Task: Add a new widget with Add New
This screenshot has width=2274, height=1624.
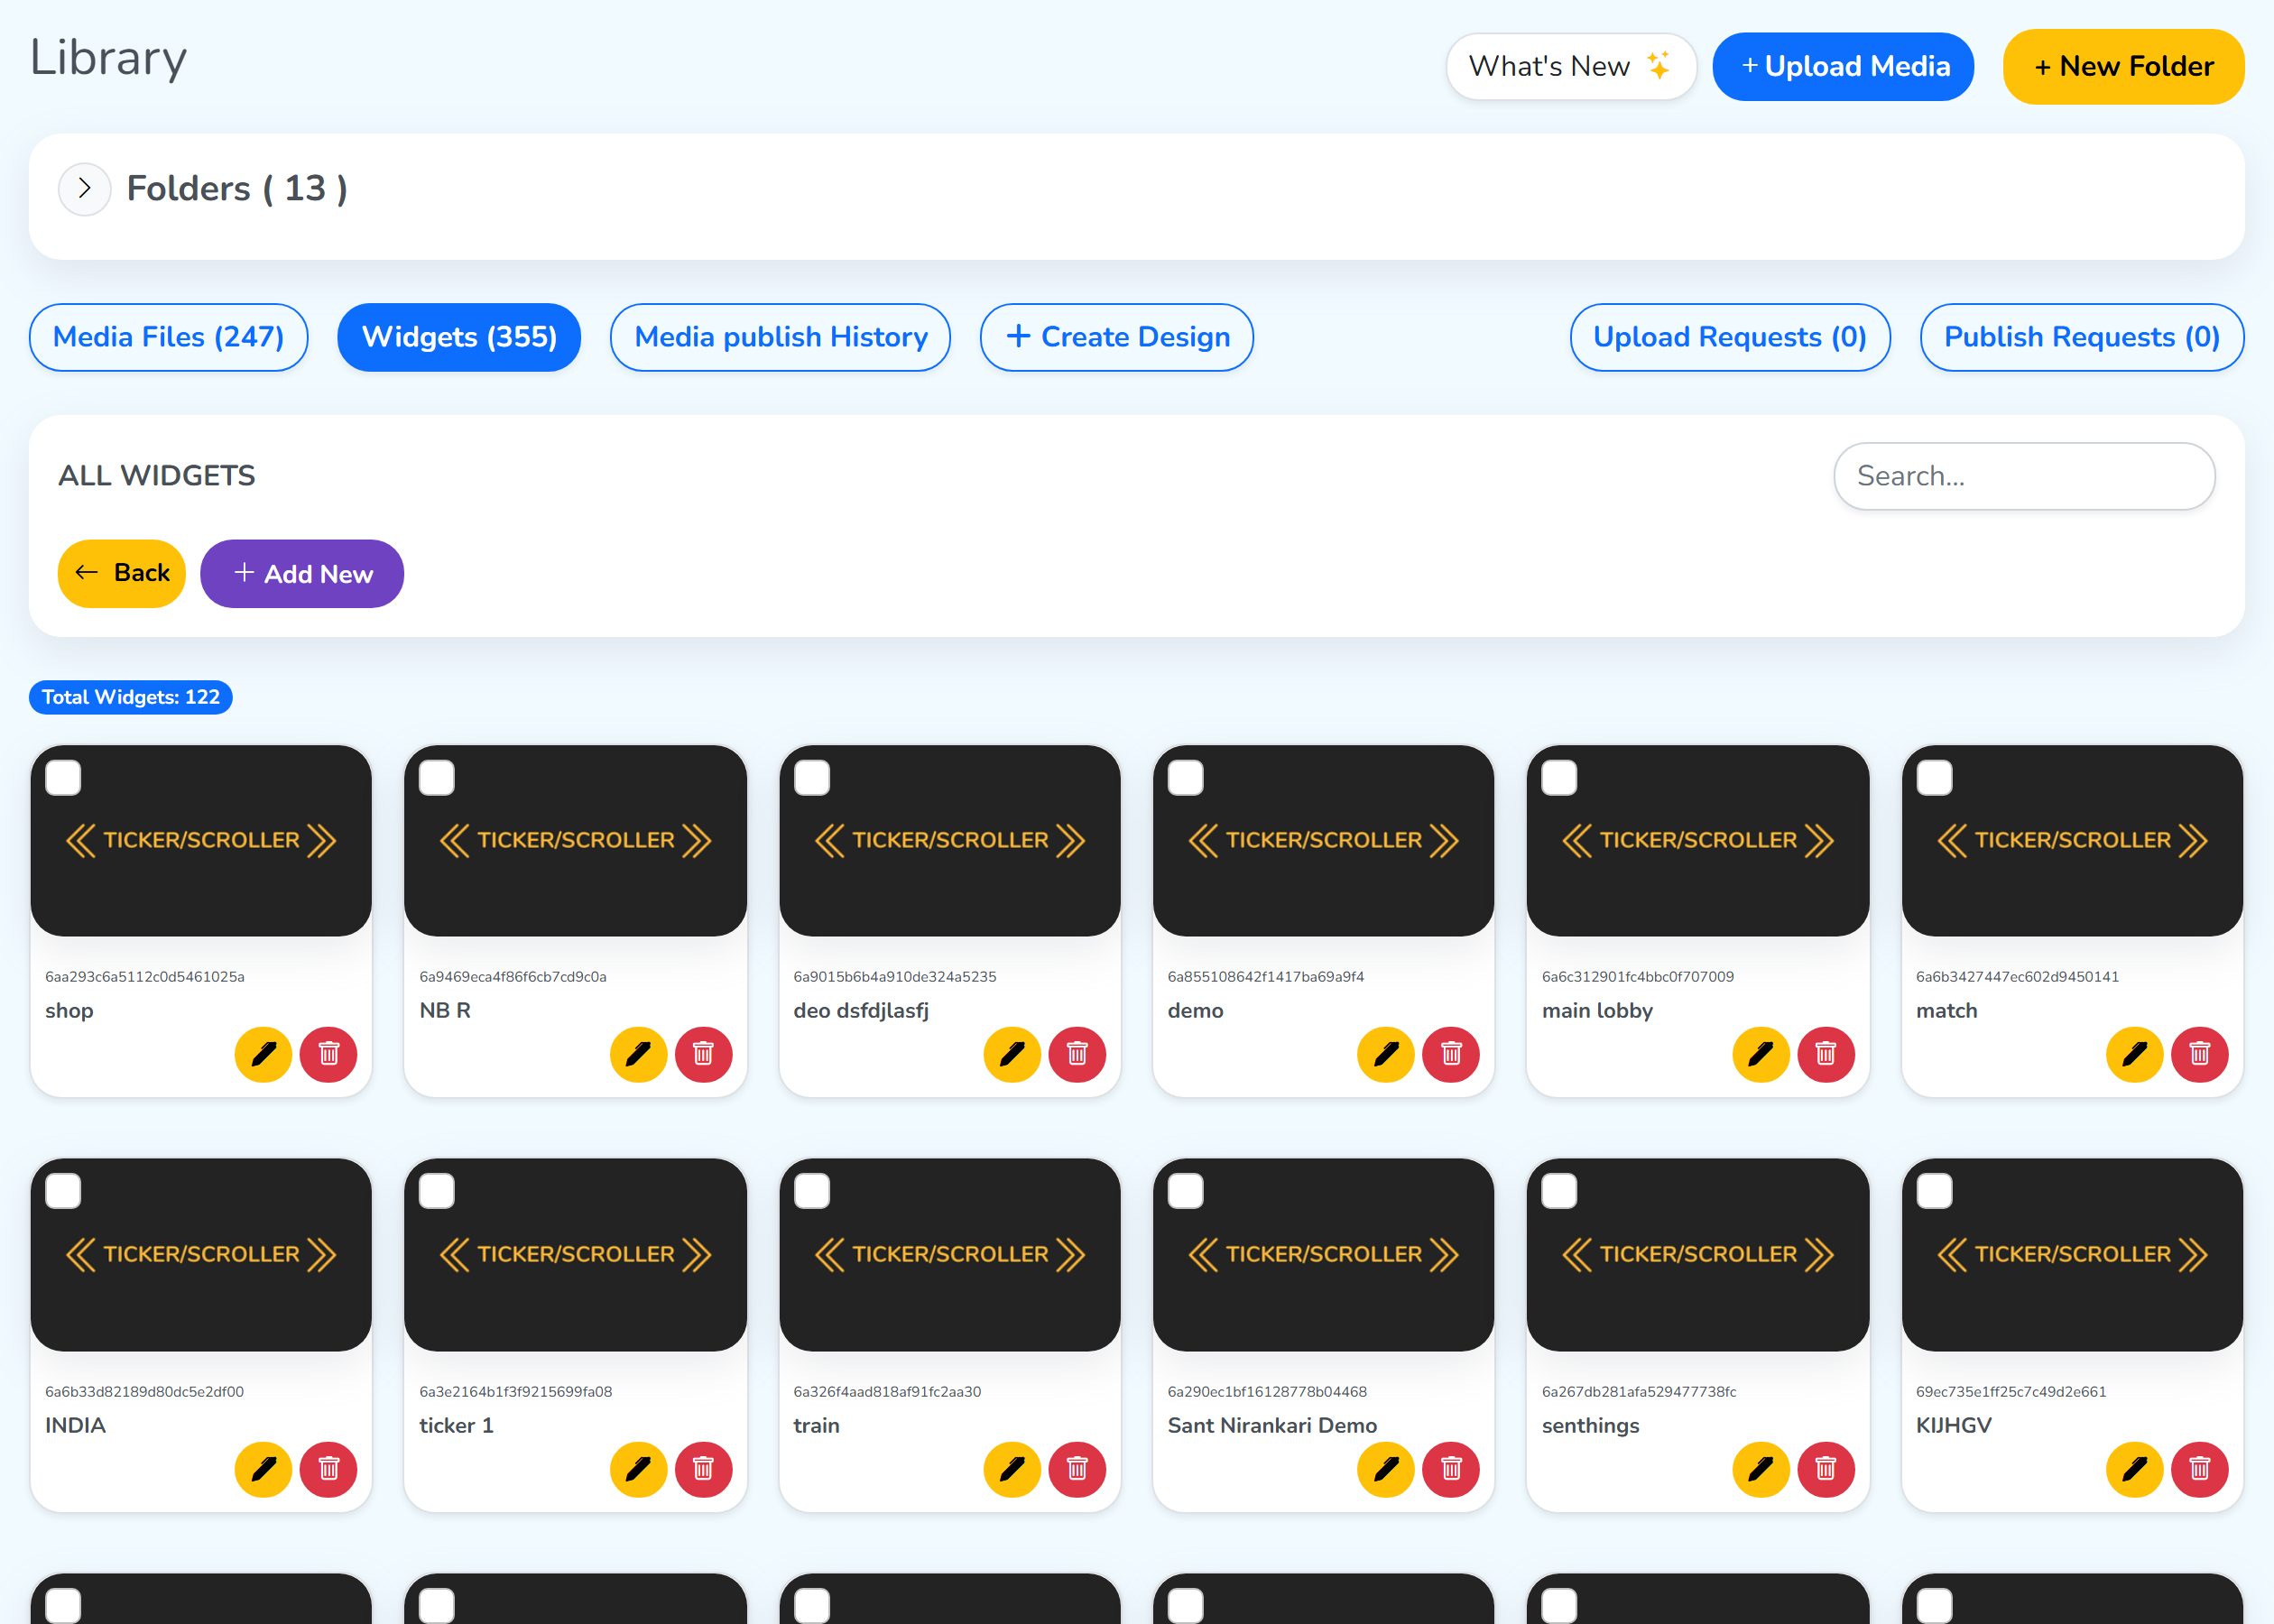Action: [302, 574]
